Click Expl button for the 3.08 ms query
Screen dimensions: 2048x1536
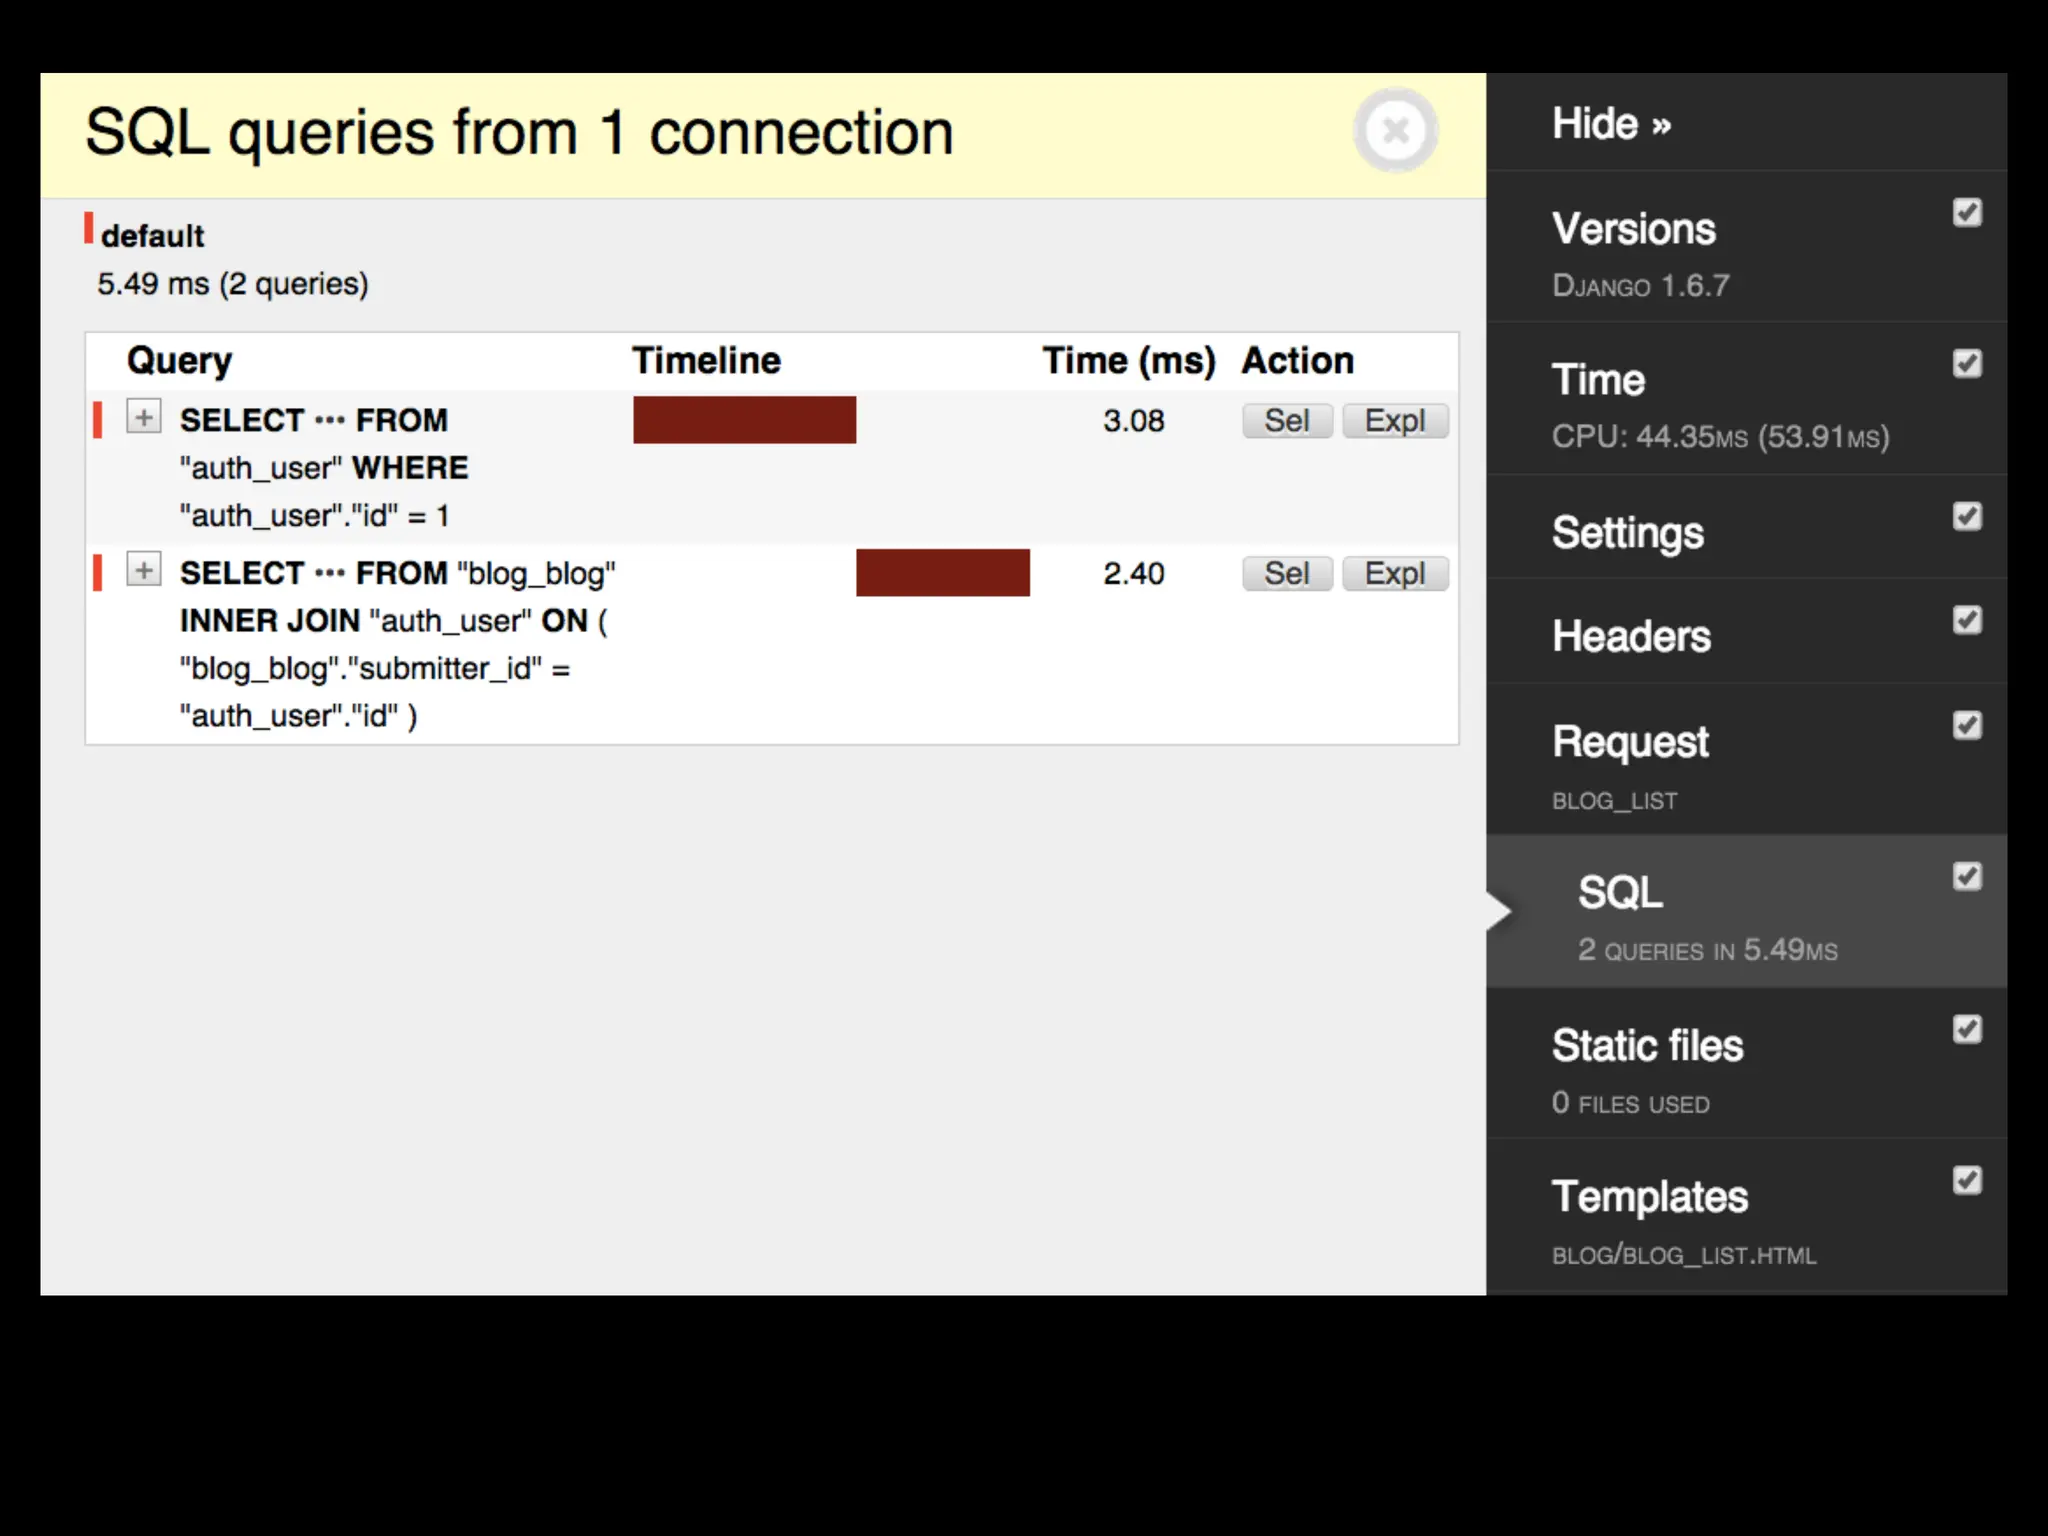coord(1395,421)
